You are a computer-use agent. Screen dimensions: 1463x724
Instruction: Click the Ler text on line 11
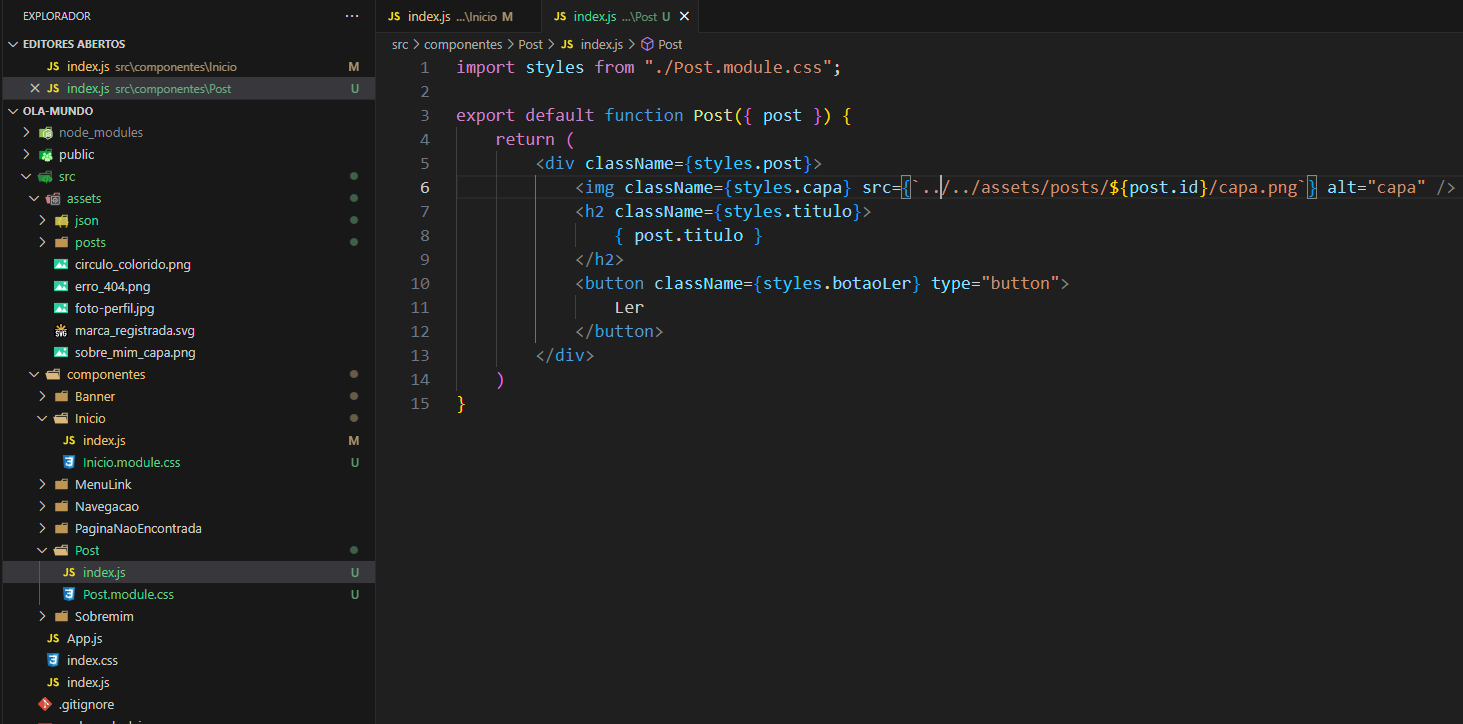(x=629, y=307)
